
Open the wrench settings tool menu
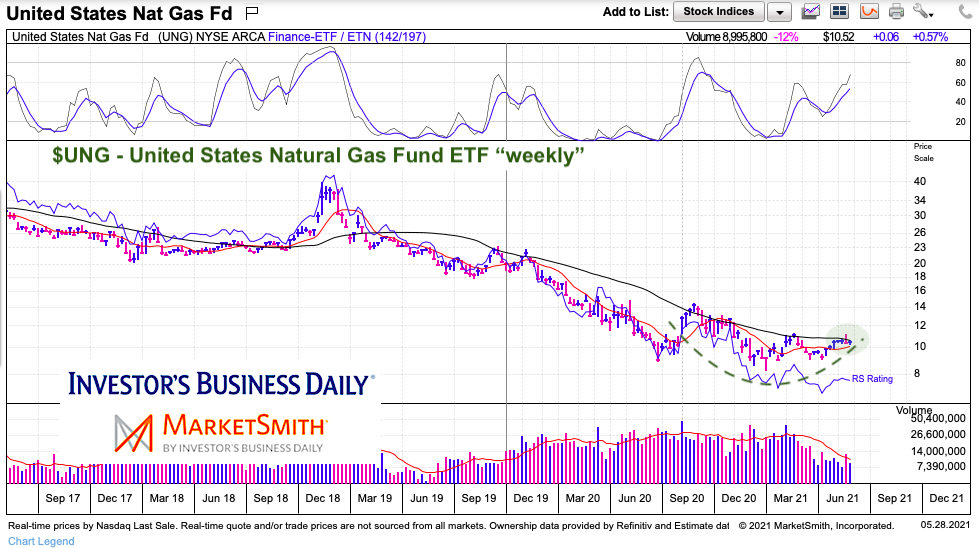tap(923, 11)
